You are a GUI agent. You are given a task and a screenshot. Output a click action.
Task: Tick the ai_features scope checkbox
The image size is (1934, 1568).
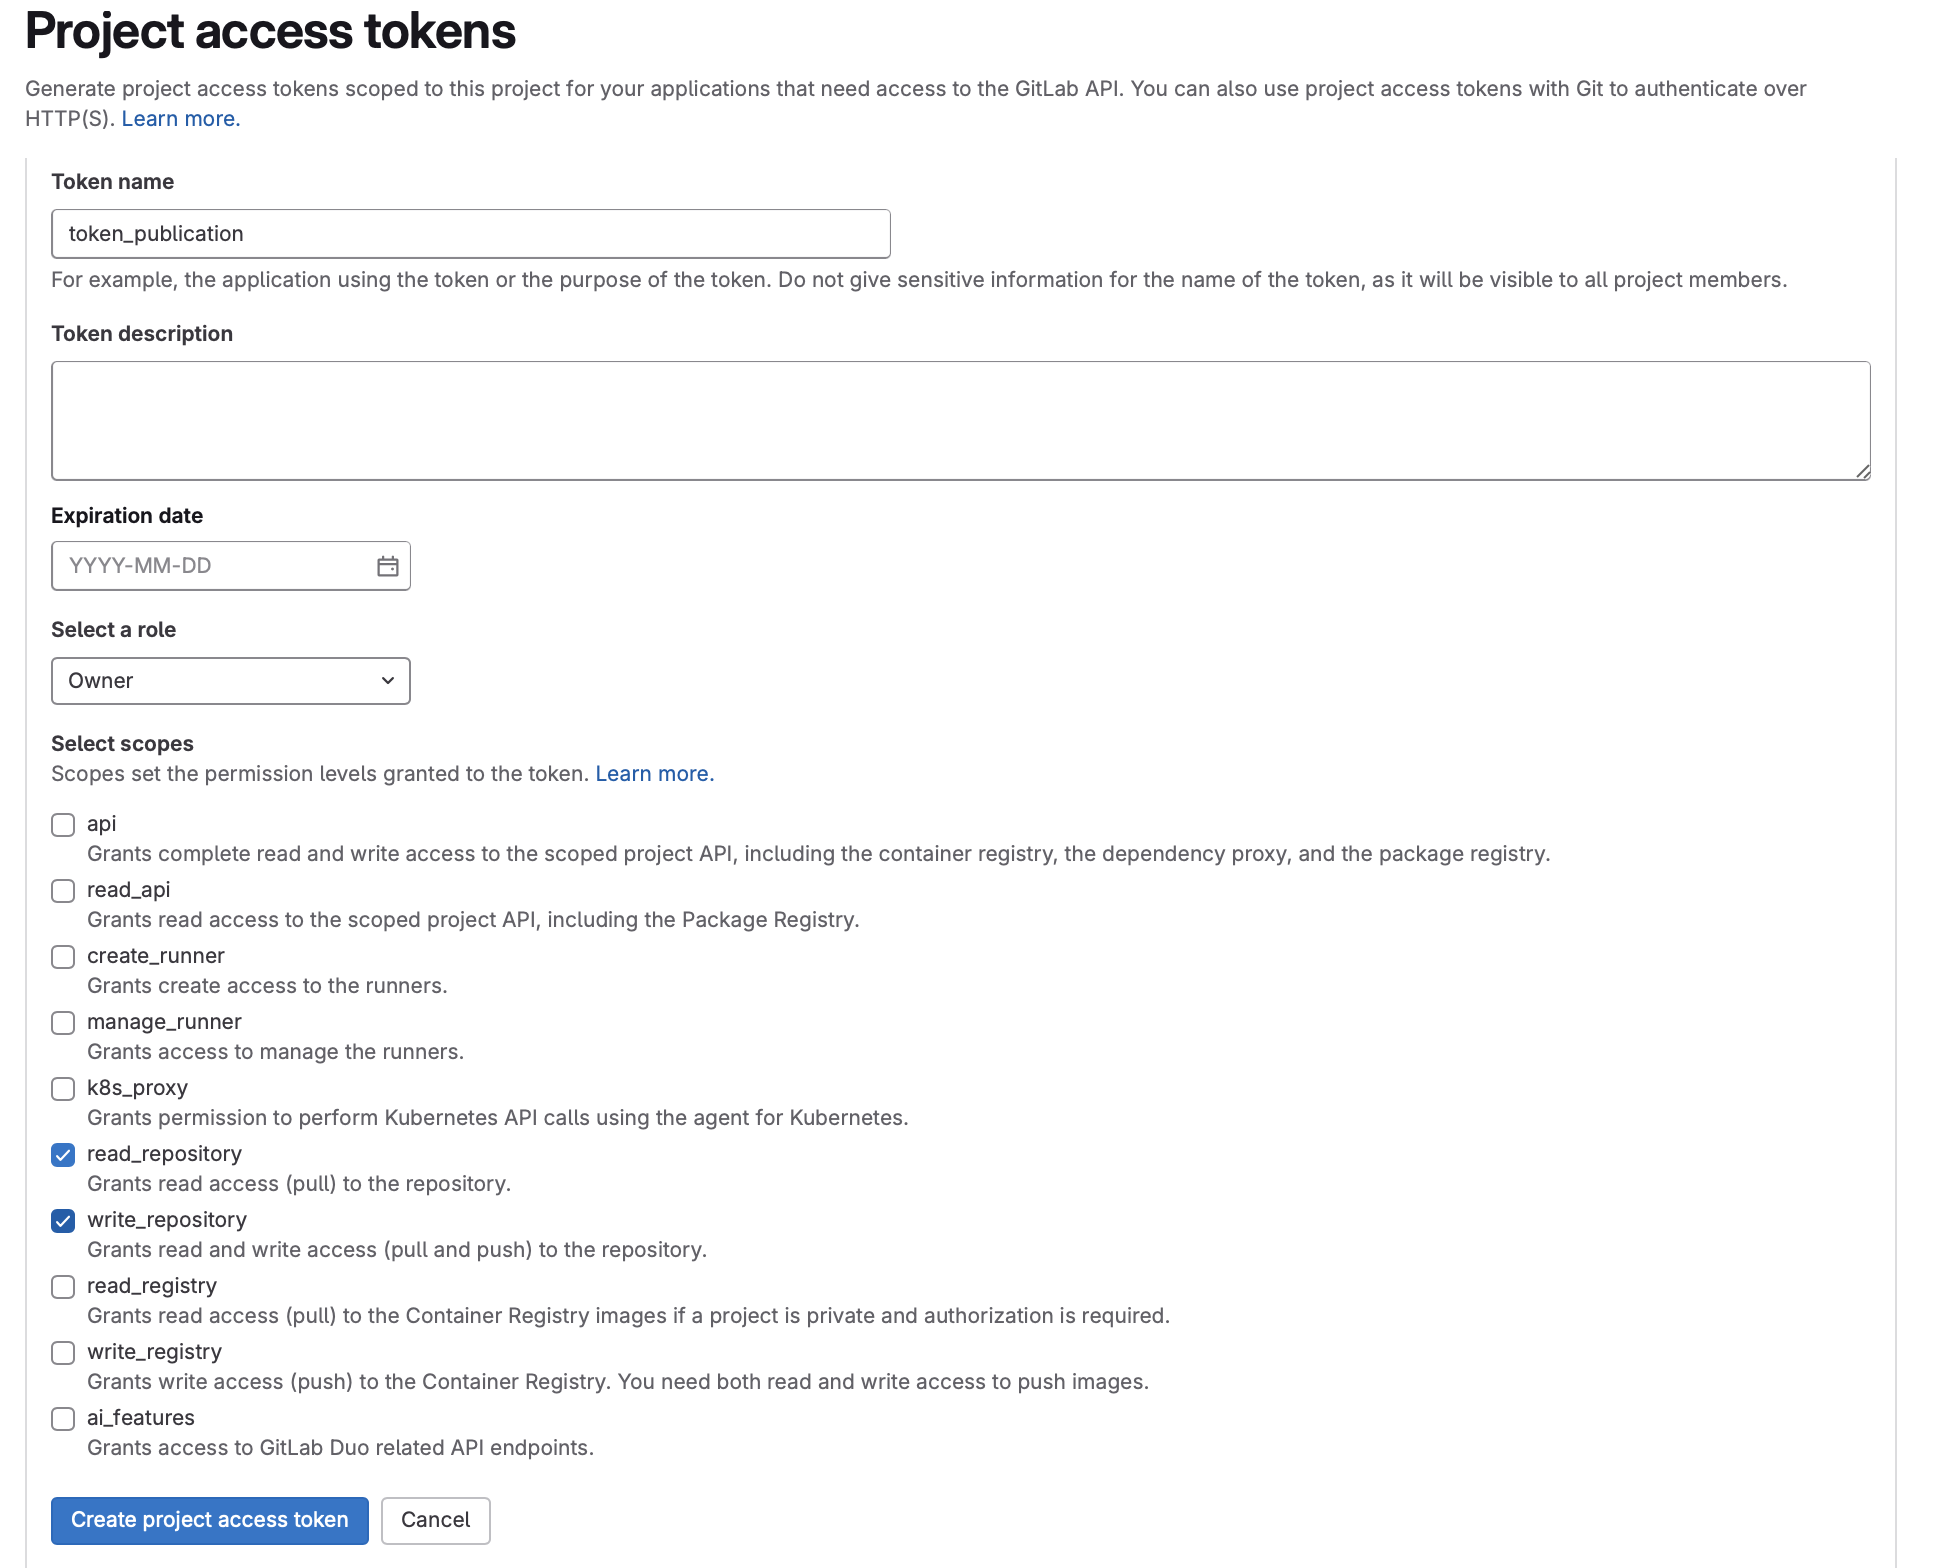click(63, 1419)
